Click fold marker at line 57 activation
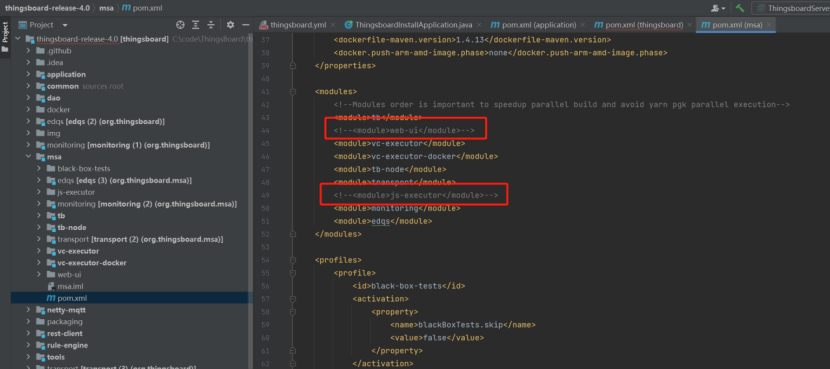 [293, 299]
